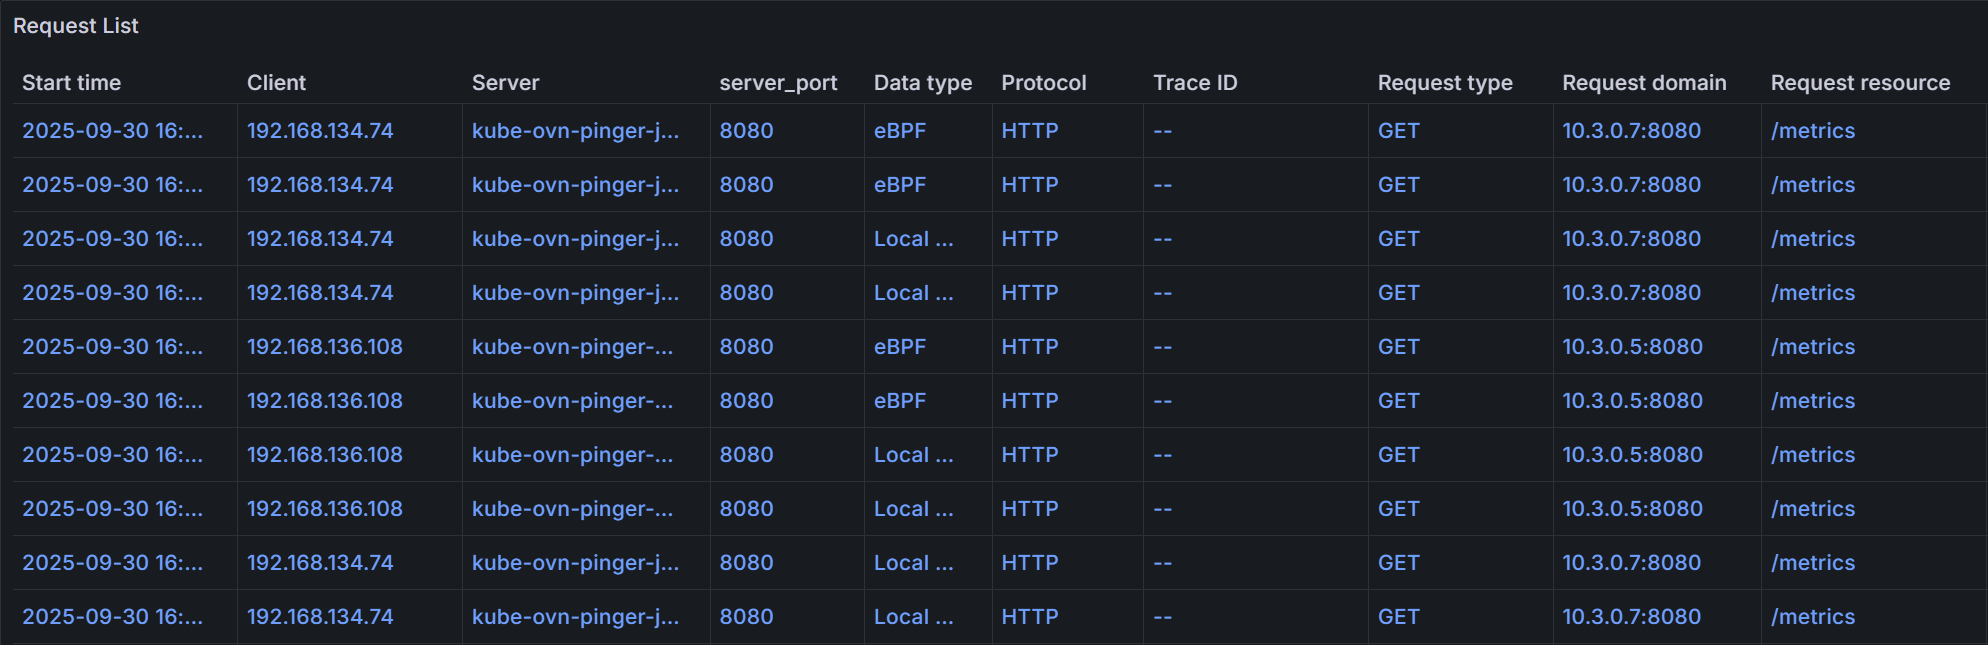The width and height of the screenshot is (1988, 645).
Task: Sort table by Client column header
Action: [x=276, y=83]
